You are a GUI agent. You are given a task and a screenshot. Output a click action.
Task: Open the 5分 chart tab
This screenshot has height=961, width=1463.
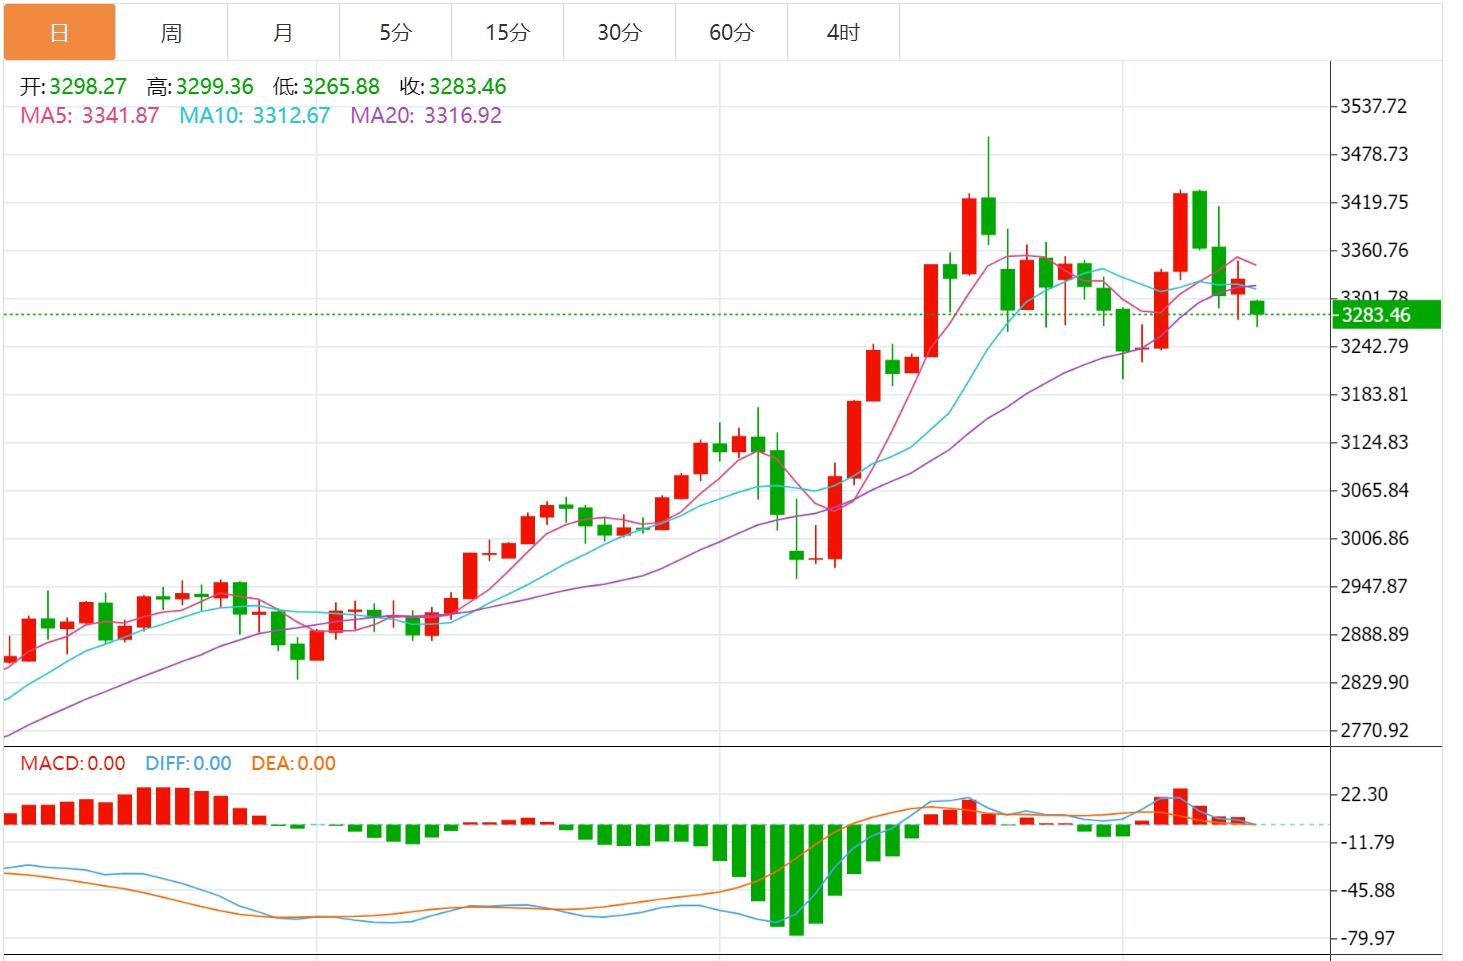tap(395, 33)
